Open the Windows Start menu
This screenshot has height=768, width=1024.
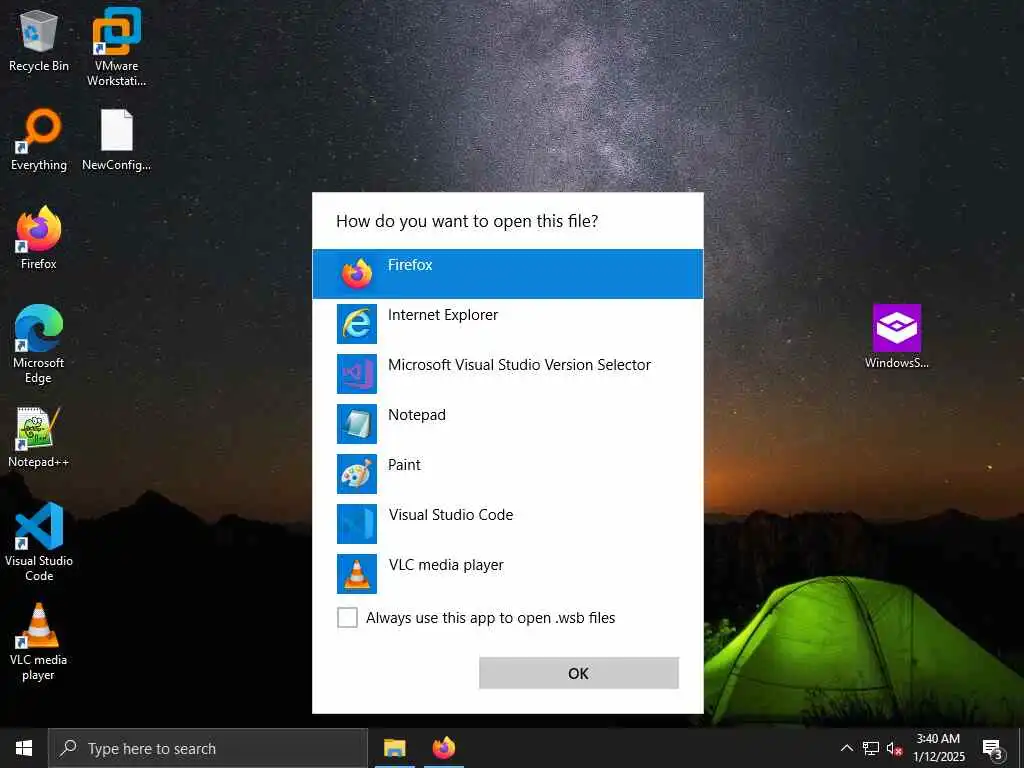[24, 748]
